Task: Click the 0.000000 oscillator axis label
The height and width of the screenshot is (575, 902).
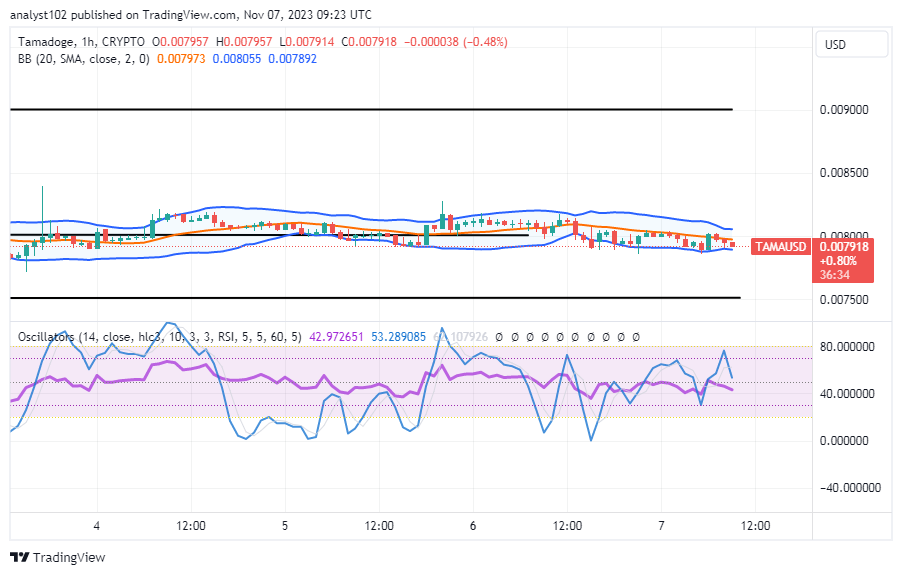Action: click(844, 441)
